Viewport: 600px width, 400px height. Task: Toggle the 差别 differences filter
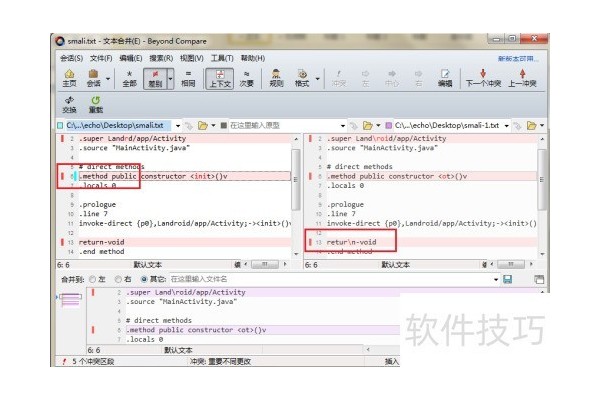click(x=155, y=78)
